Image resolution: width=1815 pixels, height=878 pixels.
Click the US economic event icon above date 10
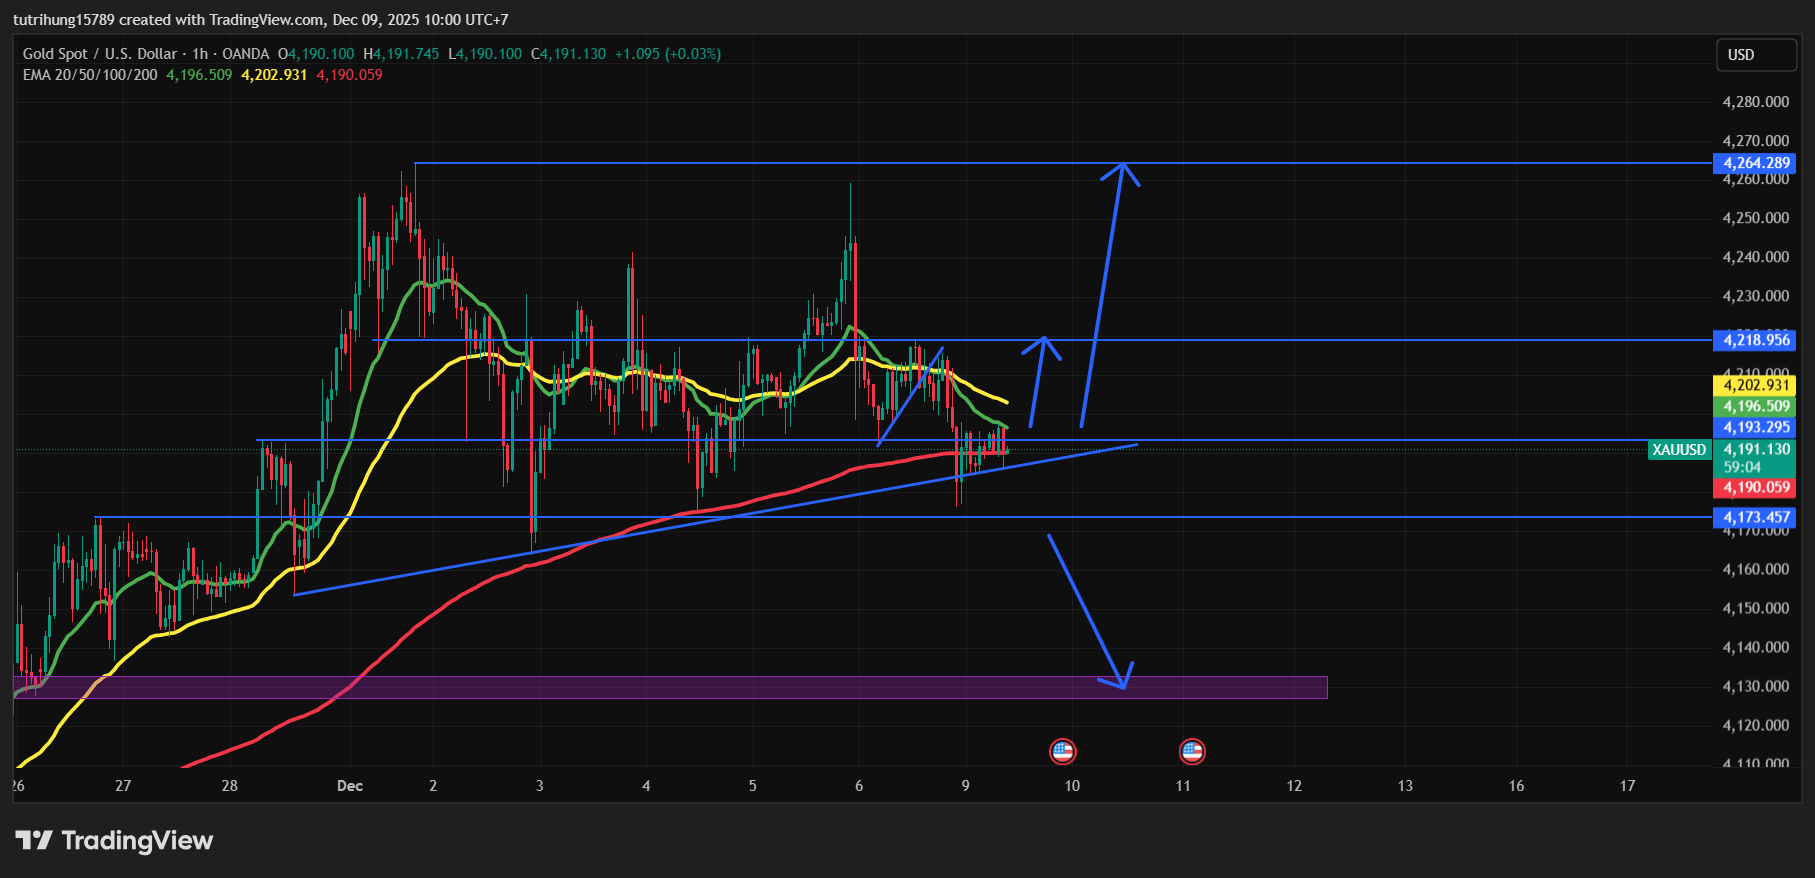click(x=1062, y=751)
